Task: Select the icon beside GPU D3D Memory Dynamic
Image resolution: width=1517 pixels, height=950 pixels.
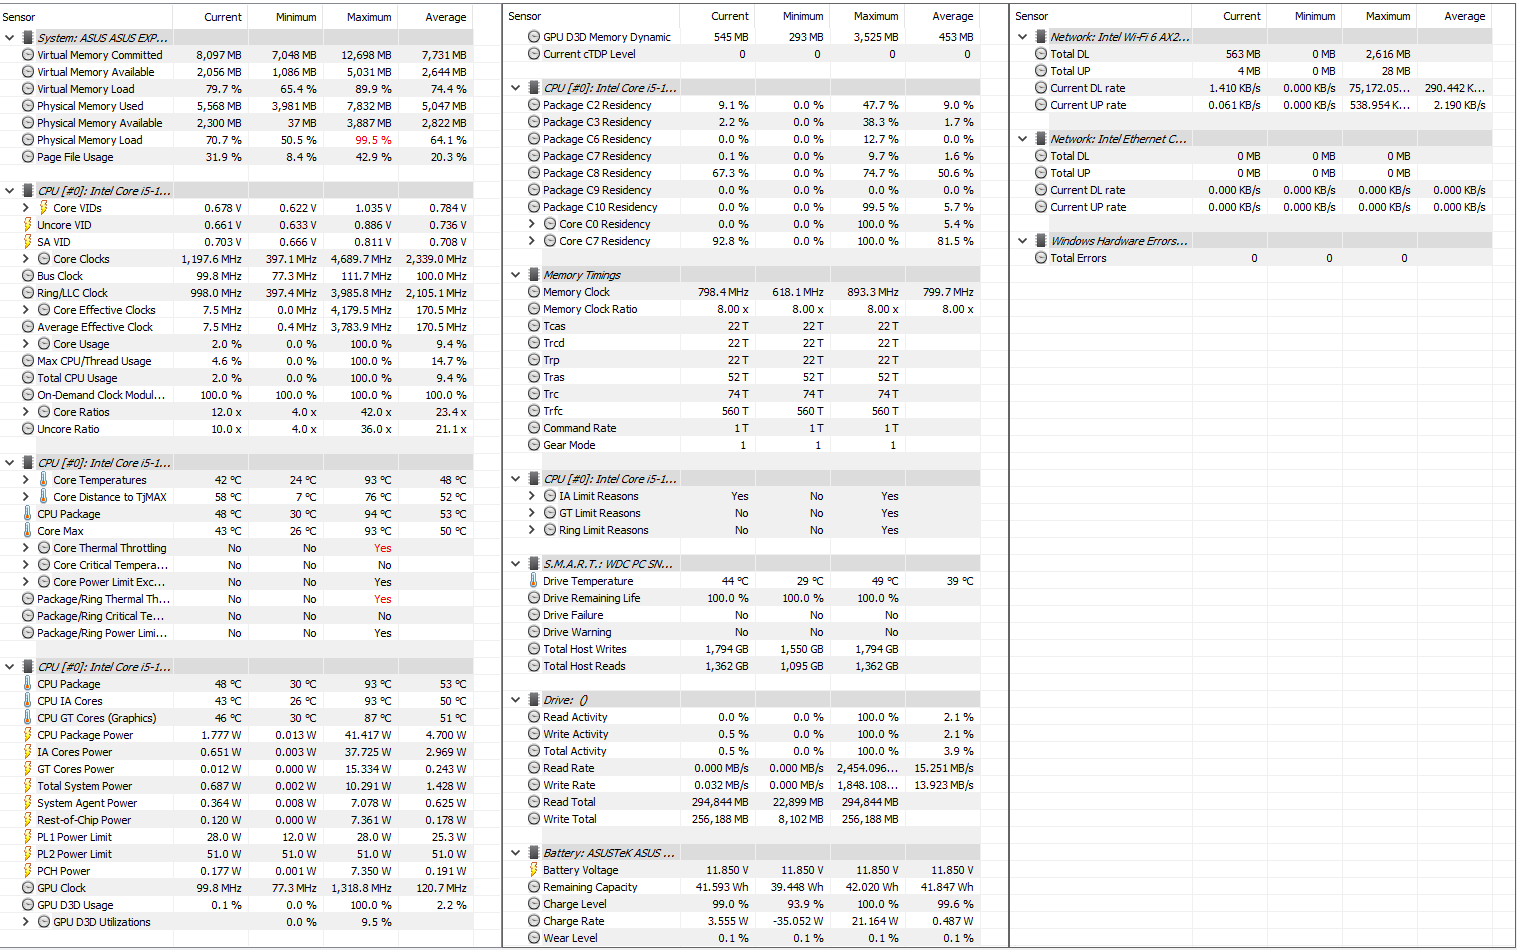Action: (534, 37)
